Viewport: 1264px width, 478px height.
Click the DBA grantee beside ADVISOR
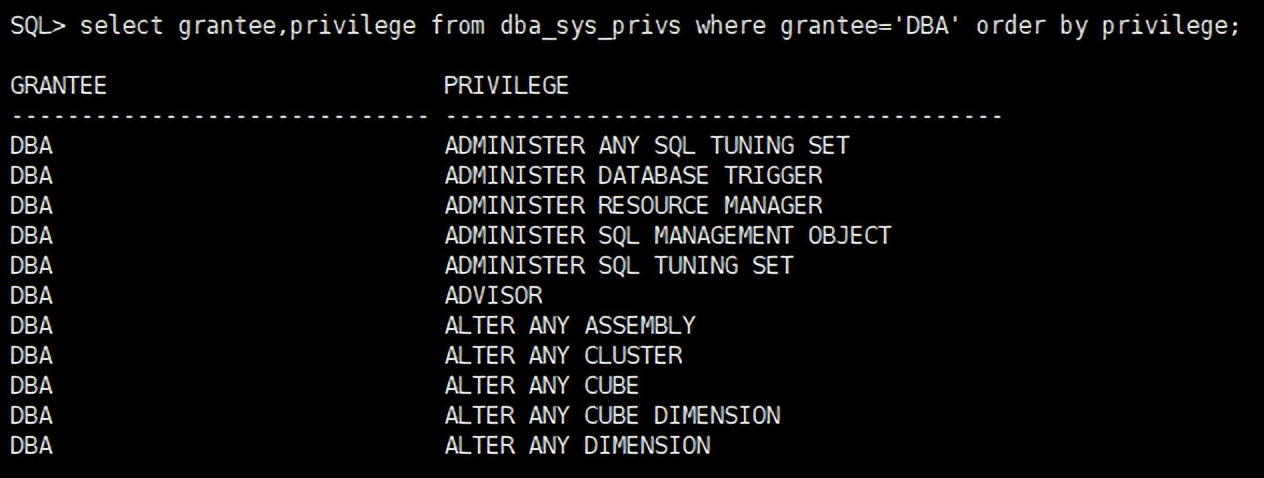point(31,296)
